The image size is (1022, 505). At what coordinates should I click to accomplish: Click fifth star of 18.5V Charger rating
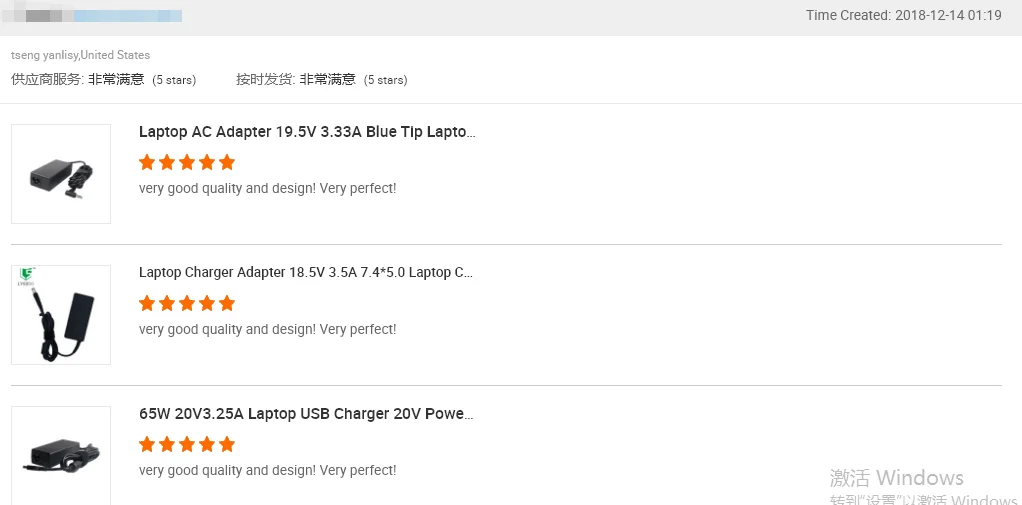point(227,303)
